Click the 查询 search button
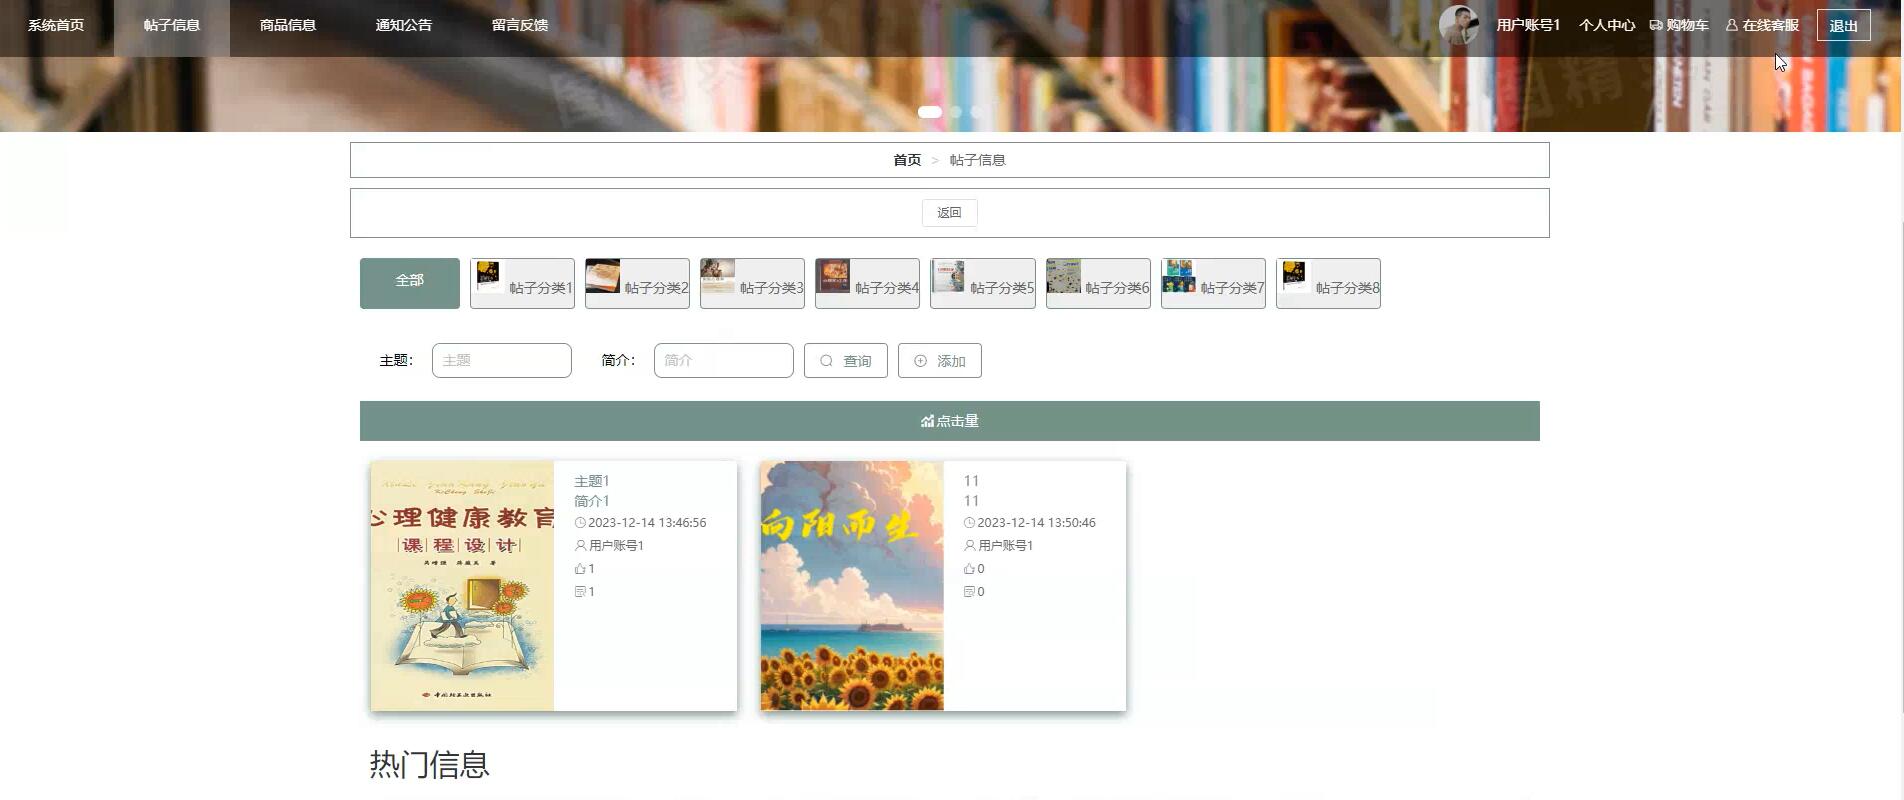The width and height of the screenshot is (1904, 800). tap(846, 360)
